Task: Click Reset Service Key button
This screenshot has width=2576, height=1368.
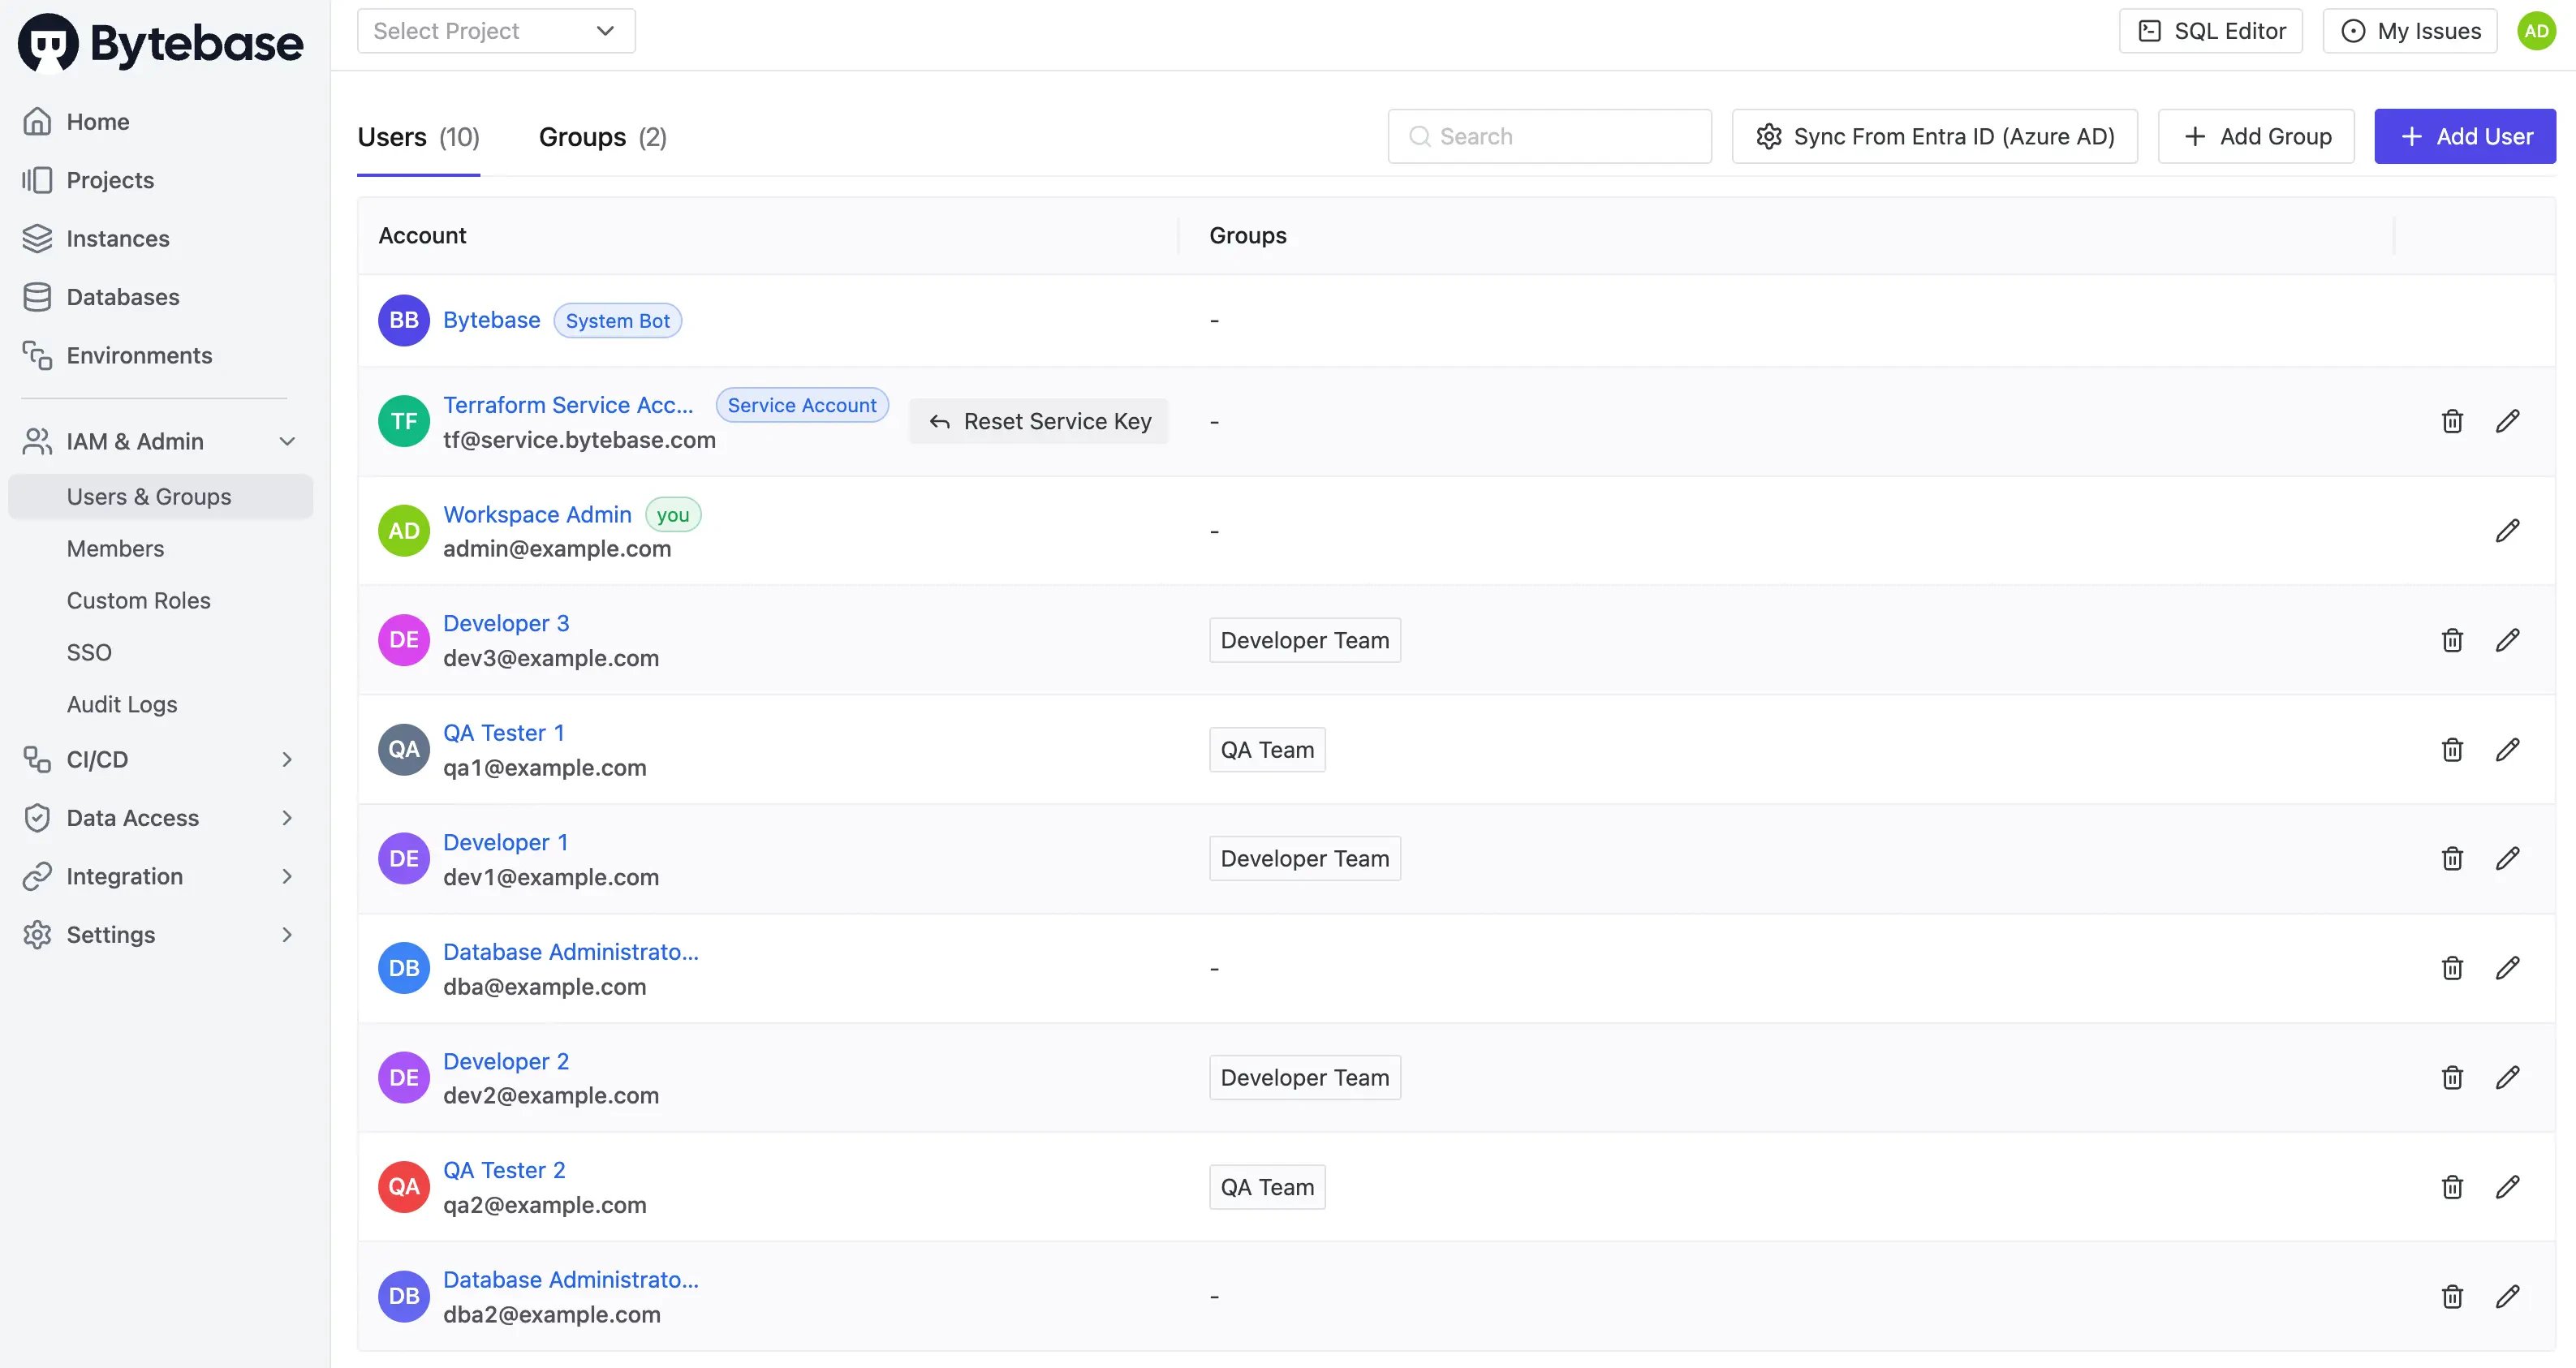Action: [x=1039, y=421]
